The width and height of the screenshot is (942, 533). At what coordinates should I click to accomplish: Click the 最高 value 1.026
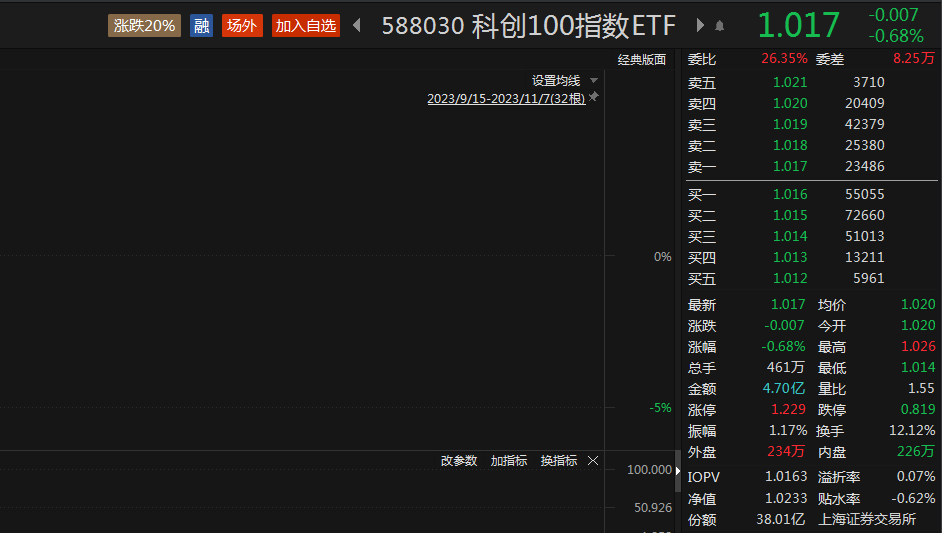(x=918, y=347)
